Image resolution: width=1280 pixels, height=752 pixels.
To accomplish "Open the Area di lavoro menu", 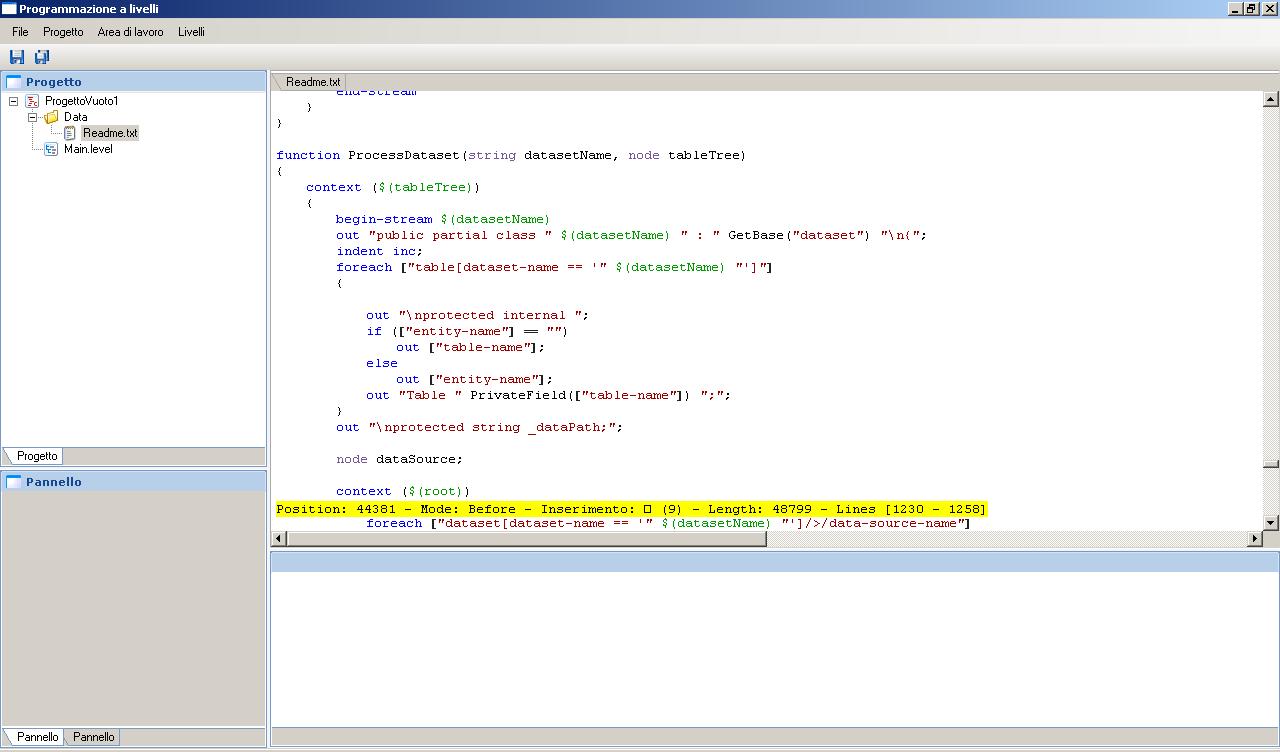I will 130,32.
